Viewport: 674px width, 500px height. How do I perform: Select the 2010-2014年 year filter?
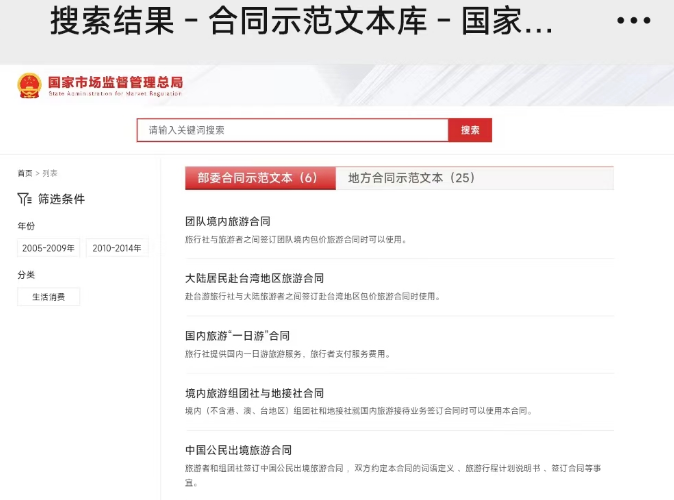[x=117, y=248]
